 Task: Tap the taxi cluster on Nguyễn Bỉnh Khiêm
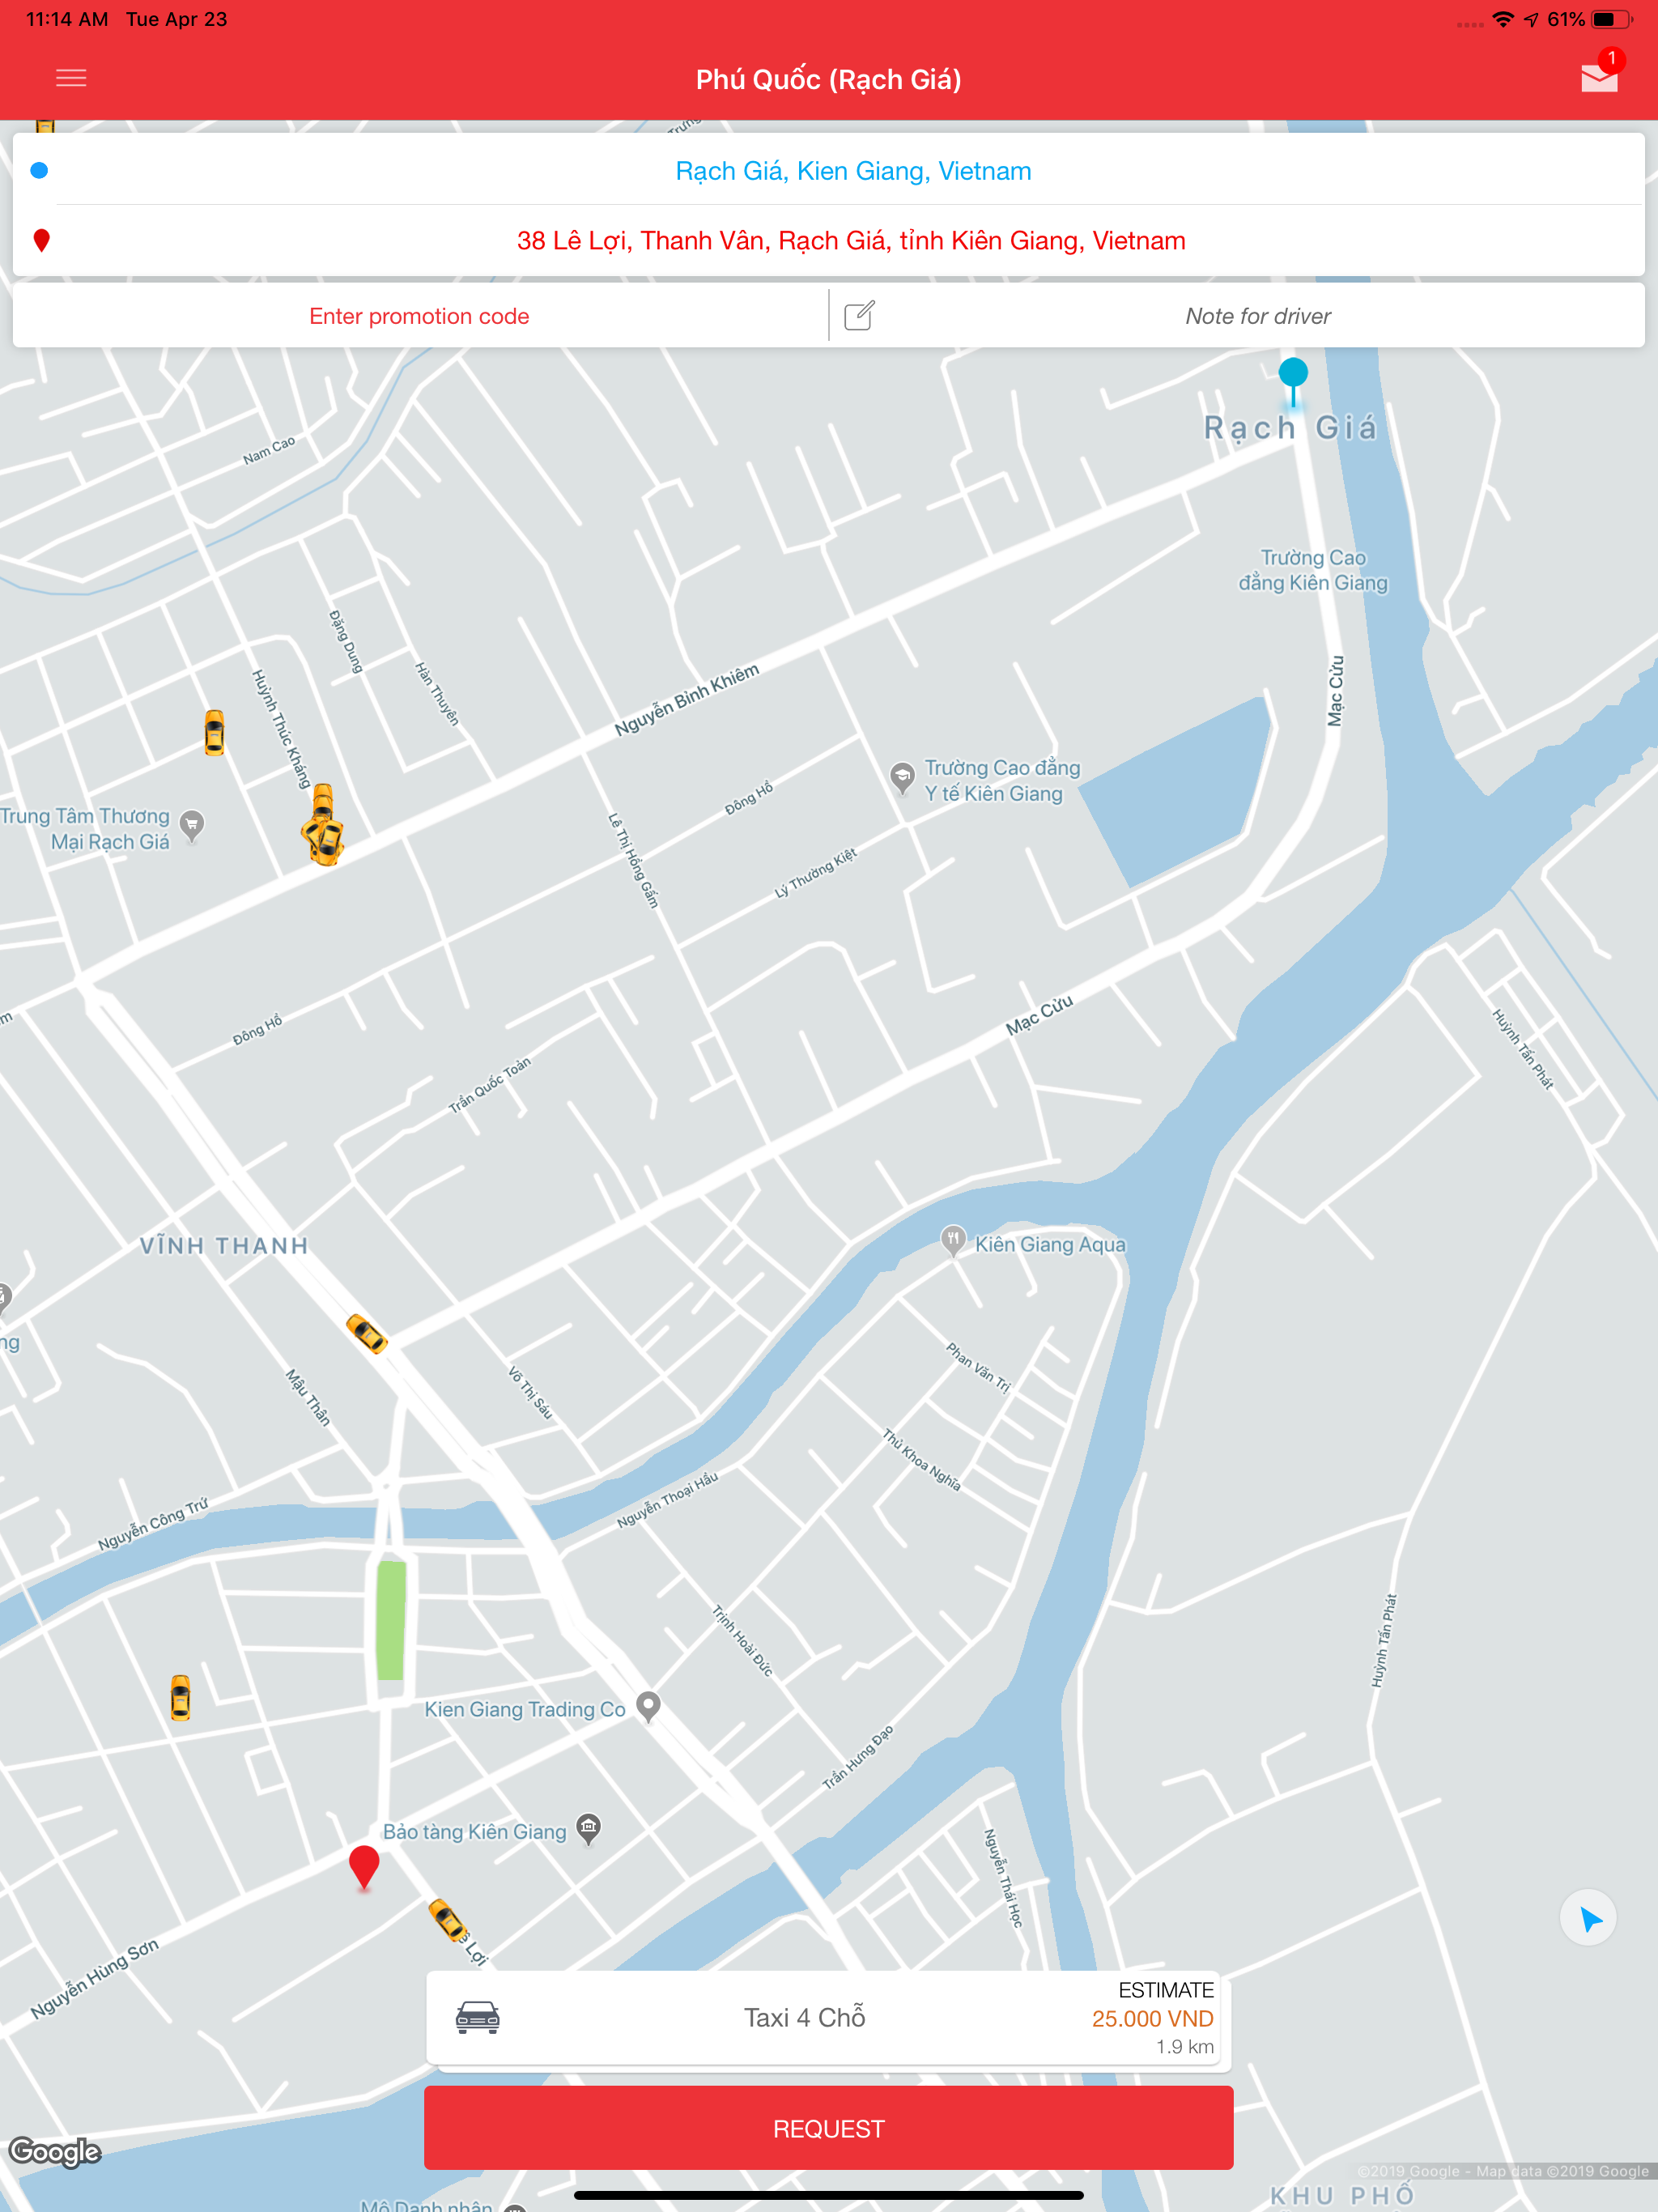pyautogui.click(x=323, y=825)
